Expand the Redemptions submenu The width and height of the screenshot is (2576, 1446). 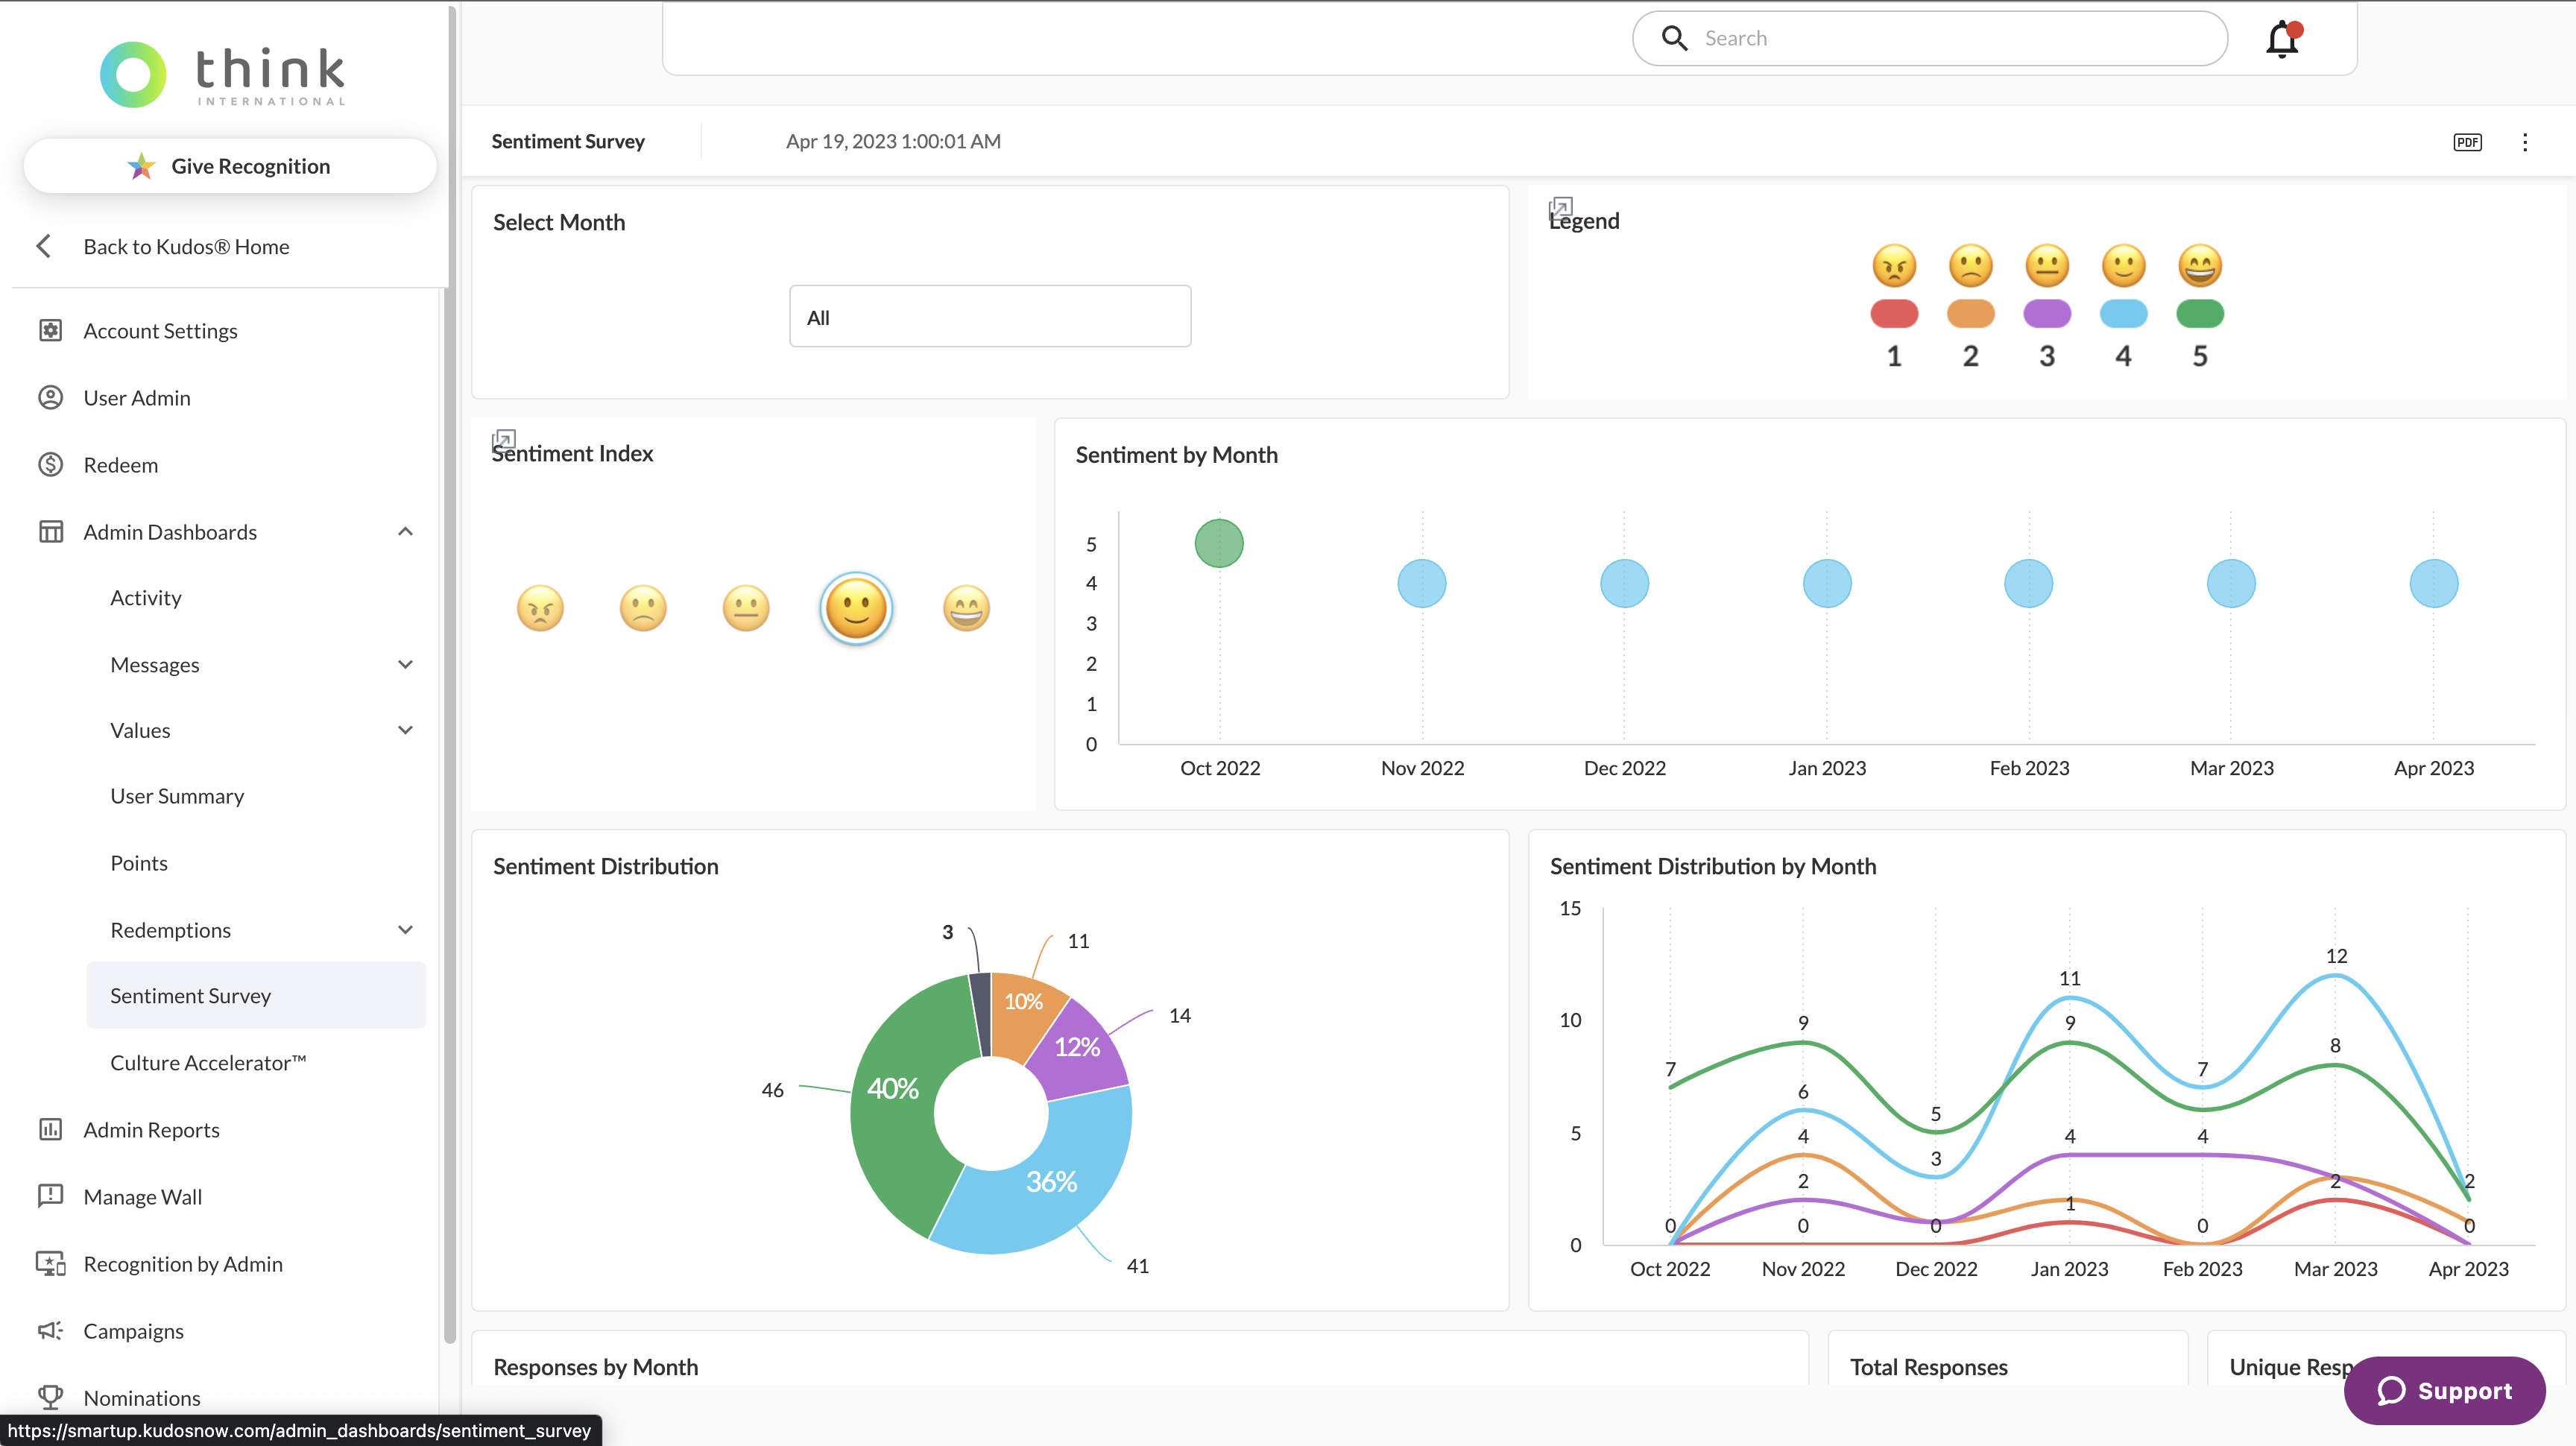pyautogui.click(x=405, y=930)
